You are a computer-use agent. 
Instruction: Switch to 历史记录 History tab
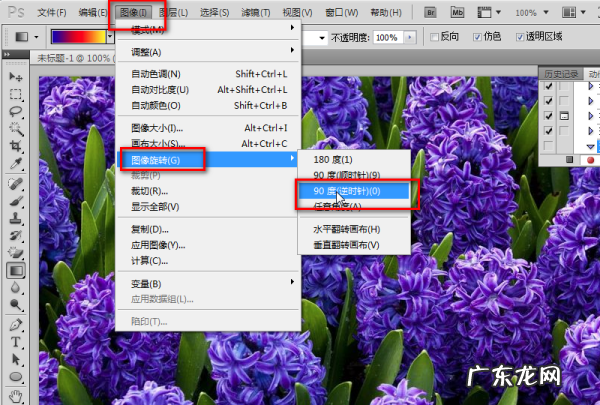(561, 73)
